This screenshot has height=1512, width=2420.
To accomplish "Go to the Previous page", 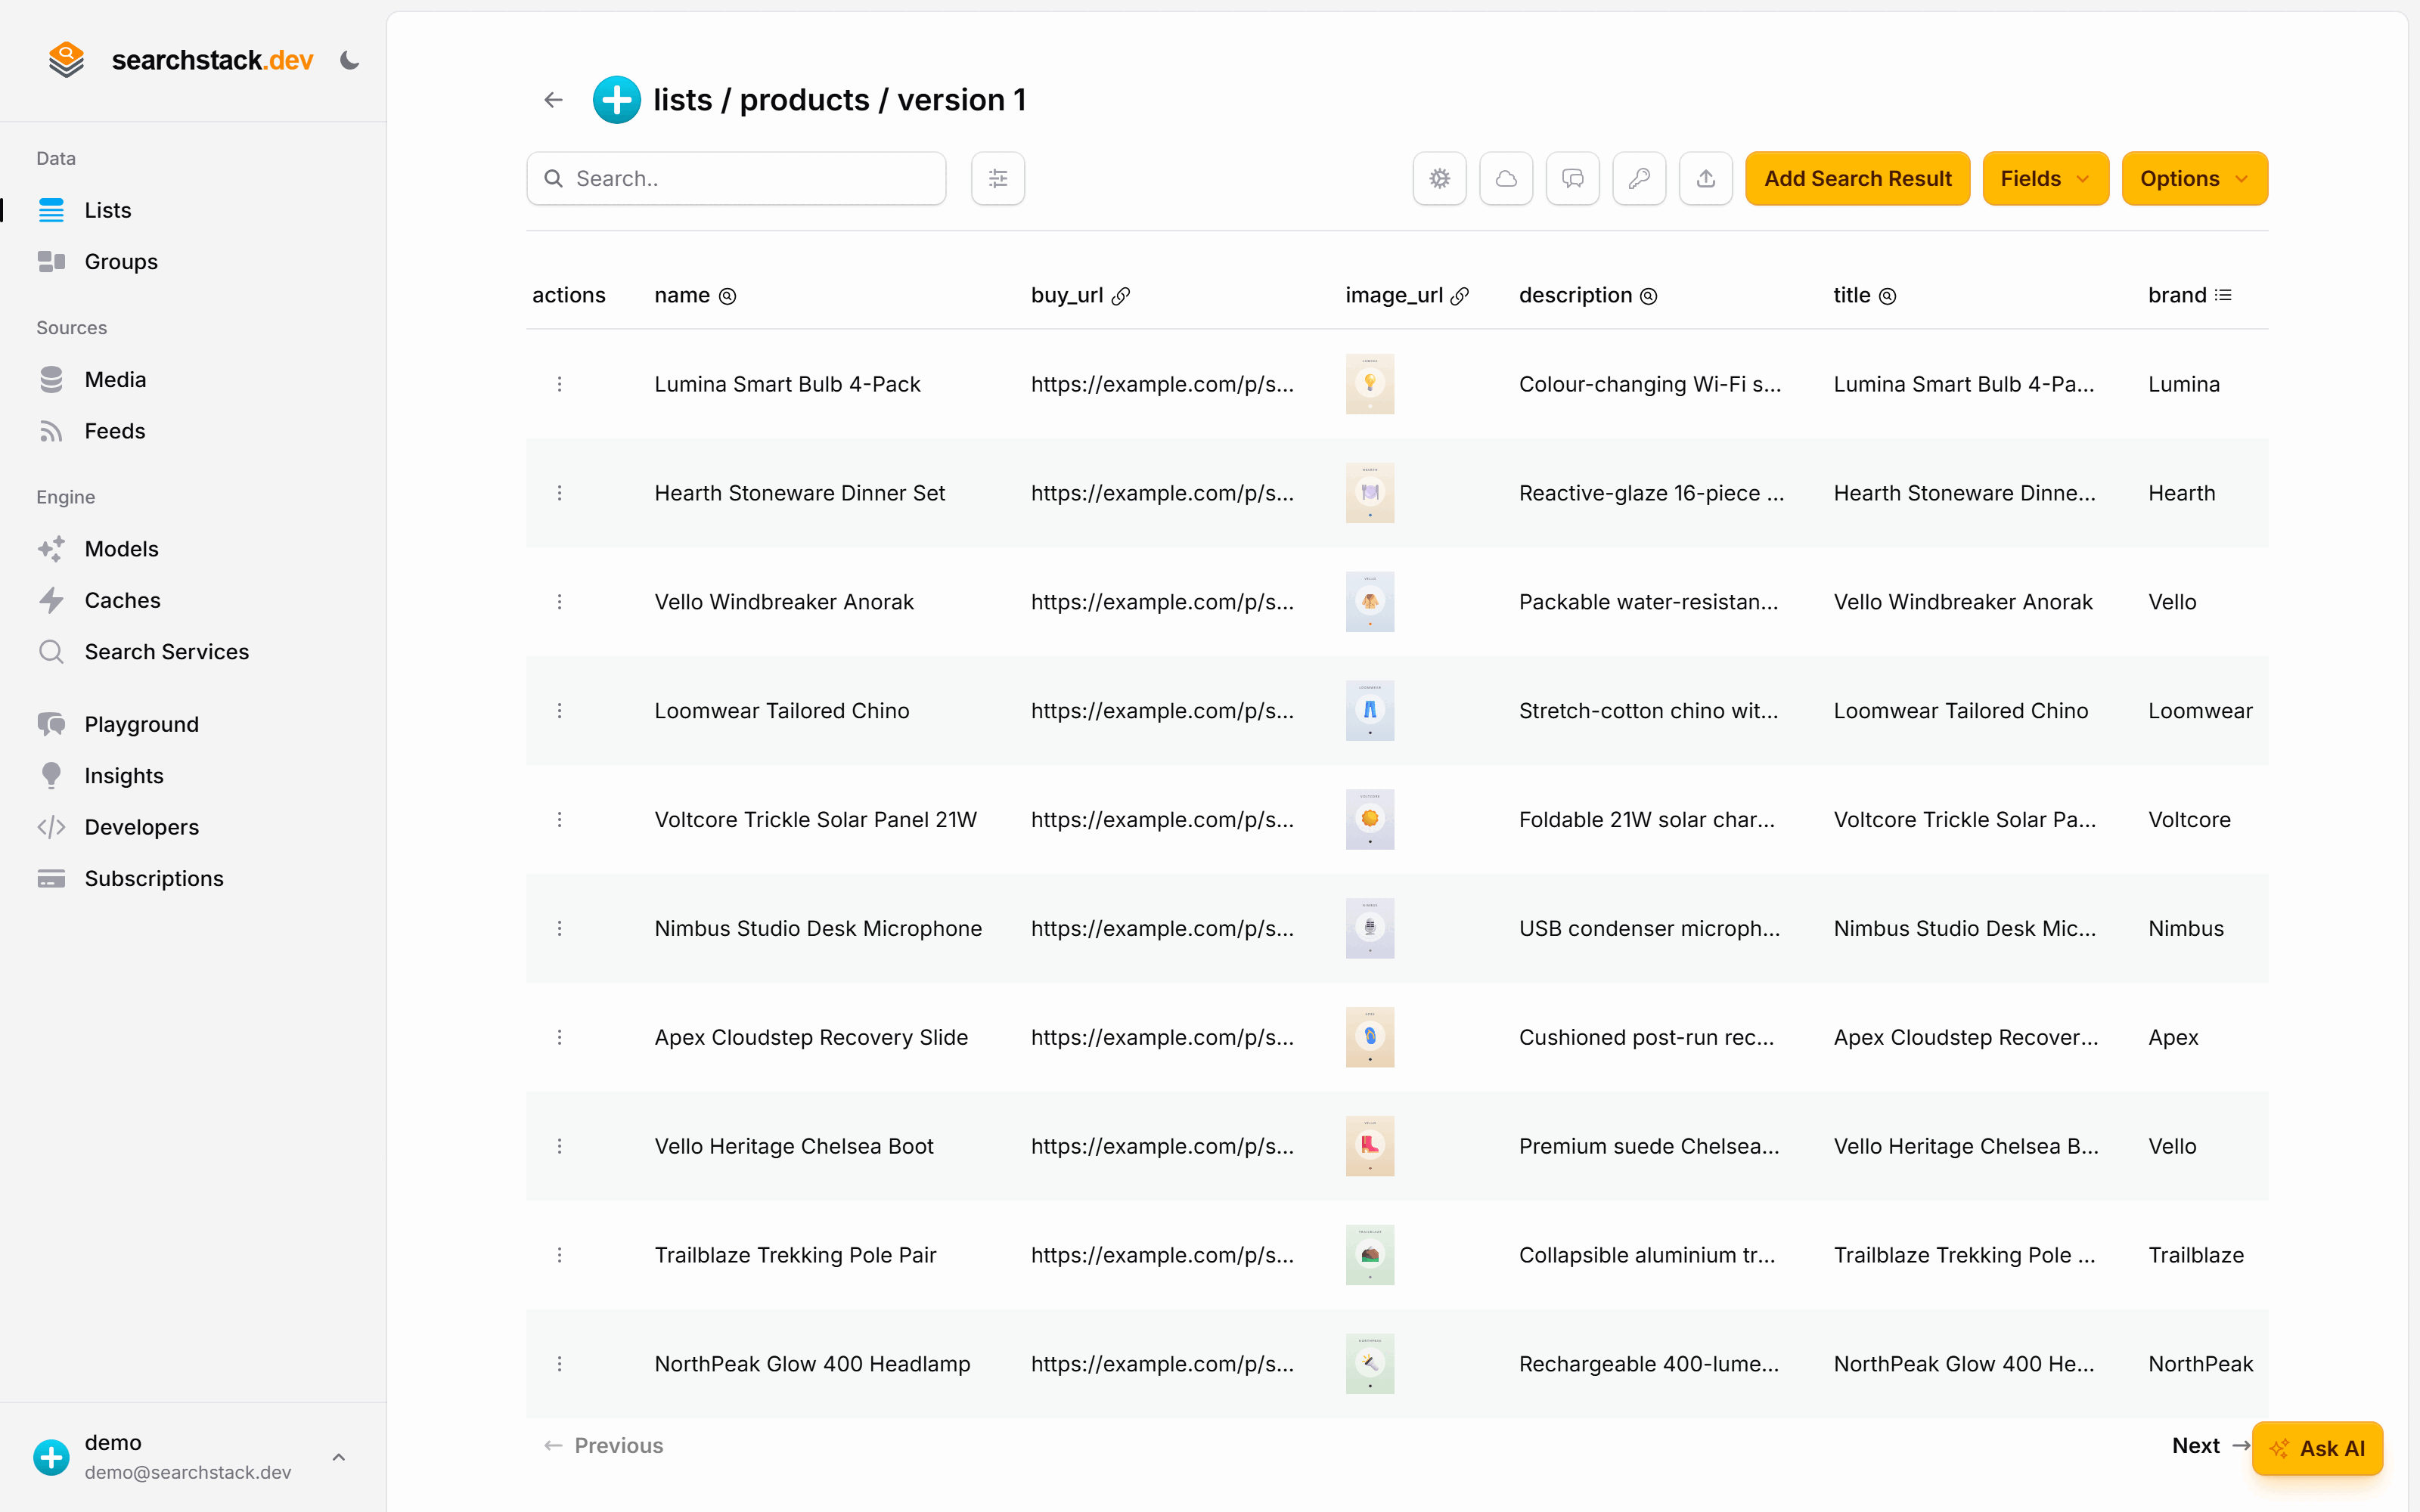I will [603, 1446].
